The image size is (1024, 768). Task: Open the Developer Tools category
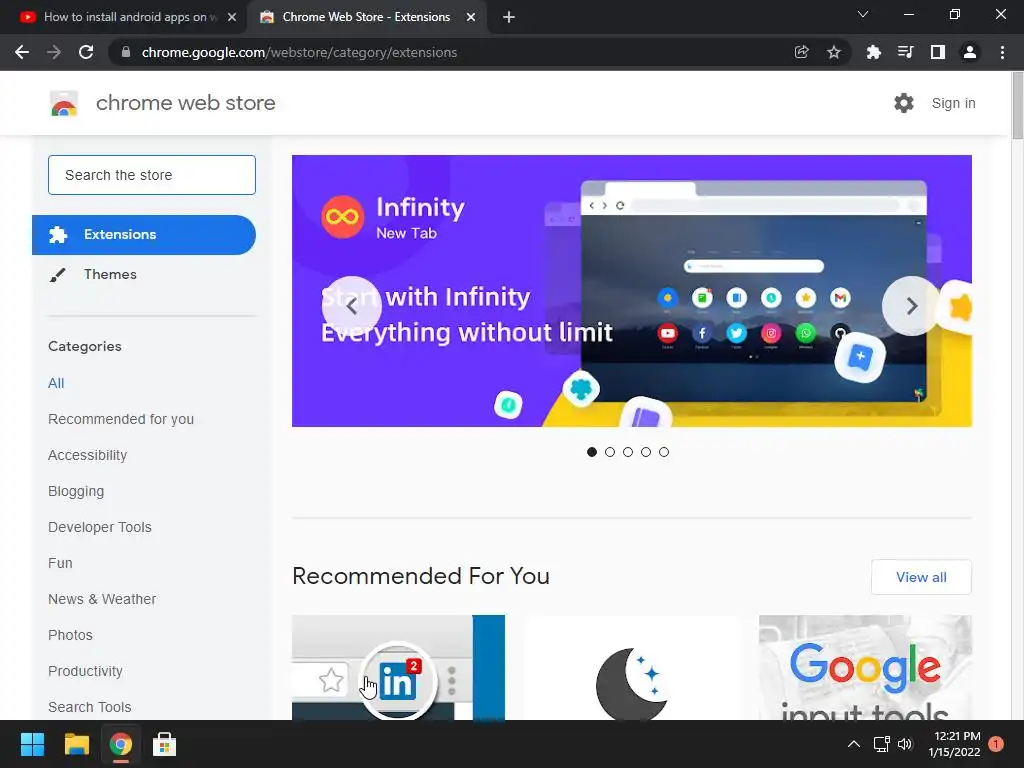pos(100,527)
